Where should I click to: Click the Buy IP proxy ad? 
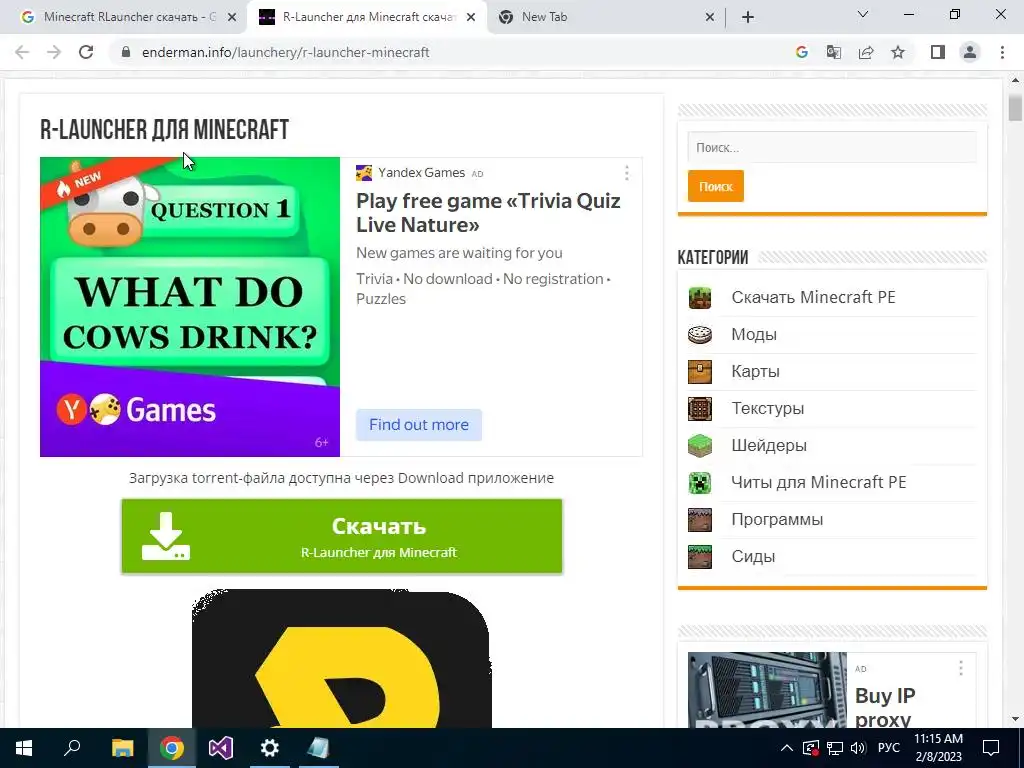pyautogui.click(x=831, y=690)
